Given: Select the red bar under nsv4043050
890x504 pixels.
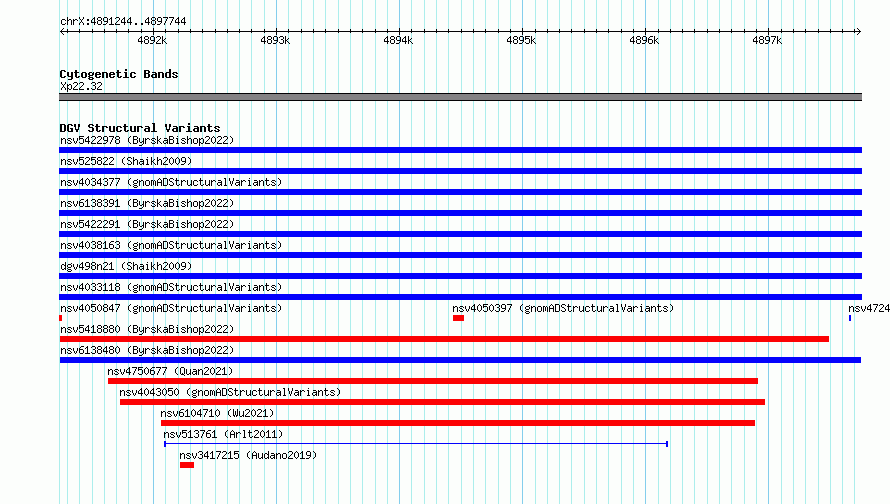Looking at the screenshot, I should [442, 402].
